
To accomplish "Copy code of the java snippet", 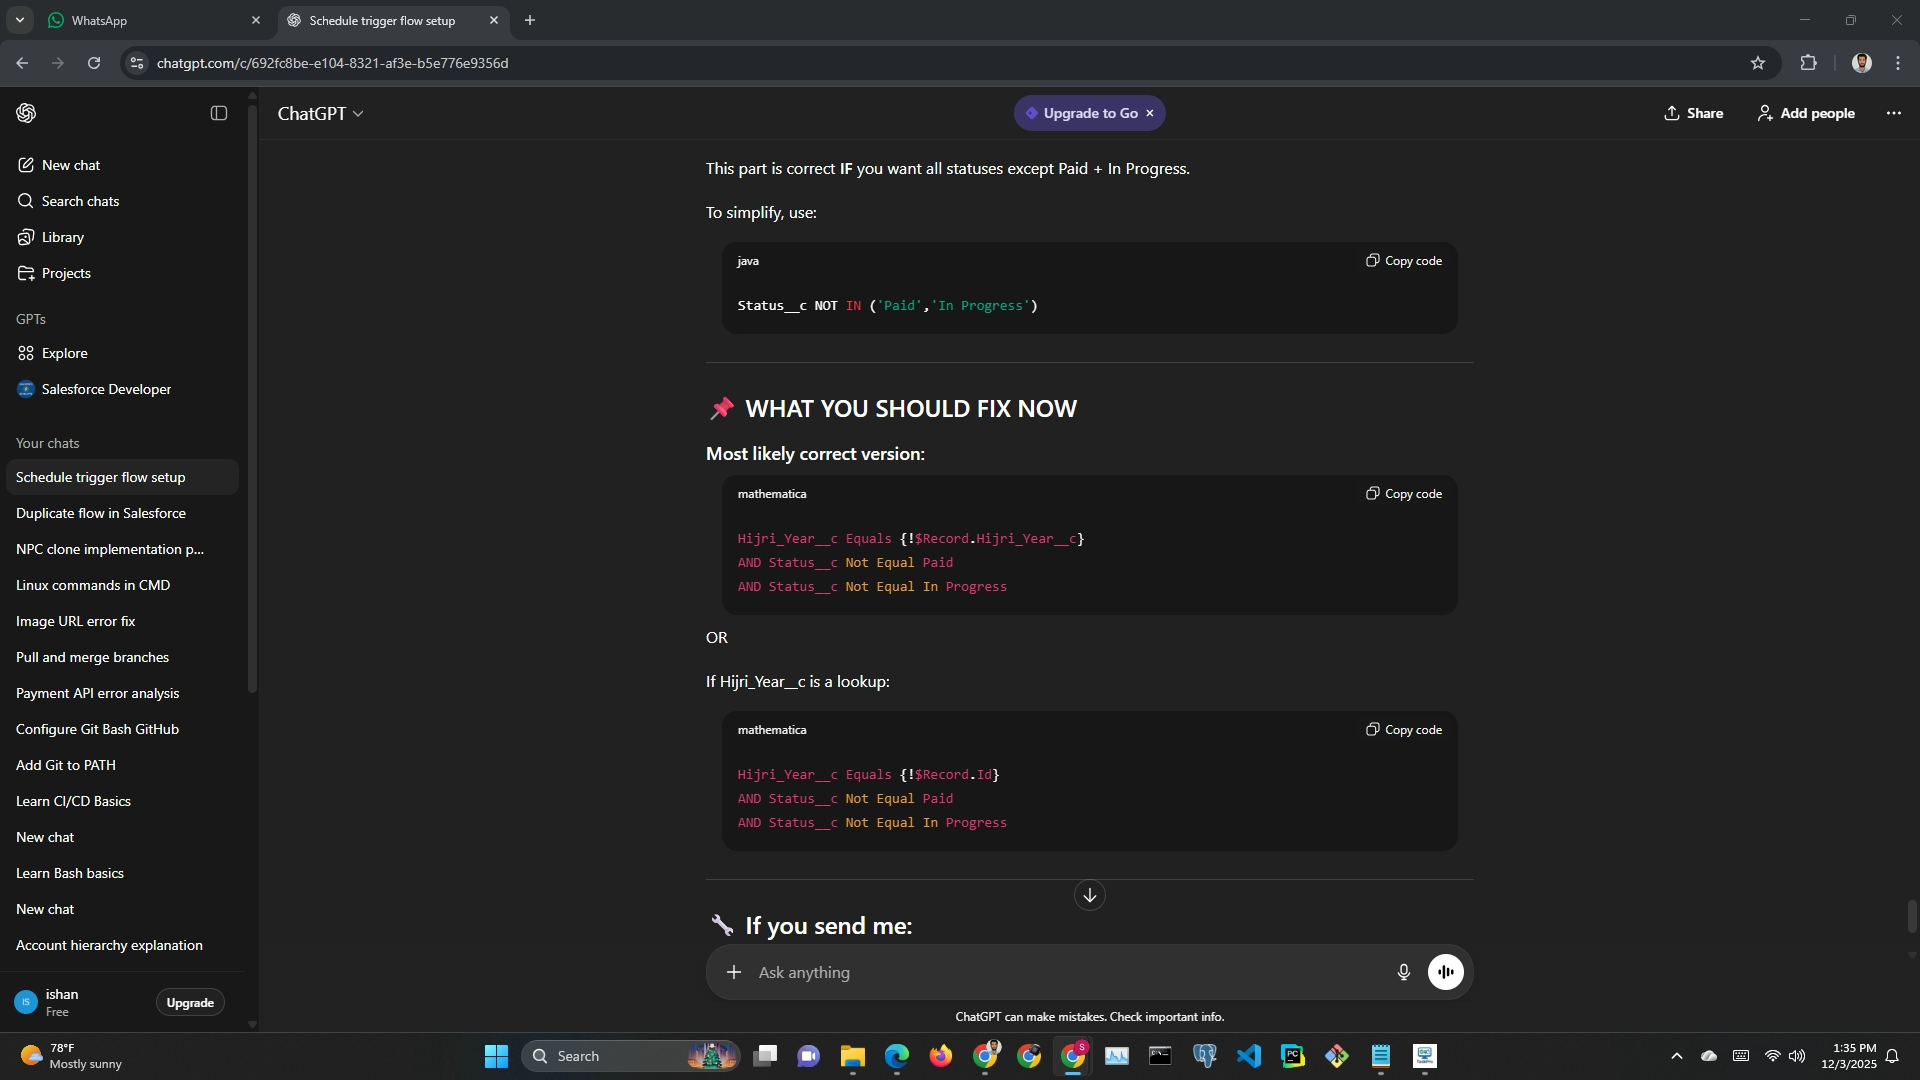I will 1404,261.
